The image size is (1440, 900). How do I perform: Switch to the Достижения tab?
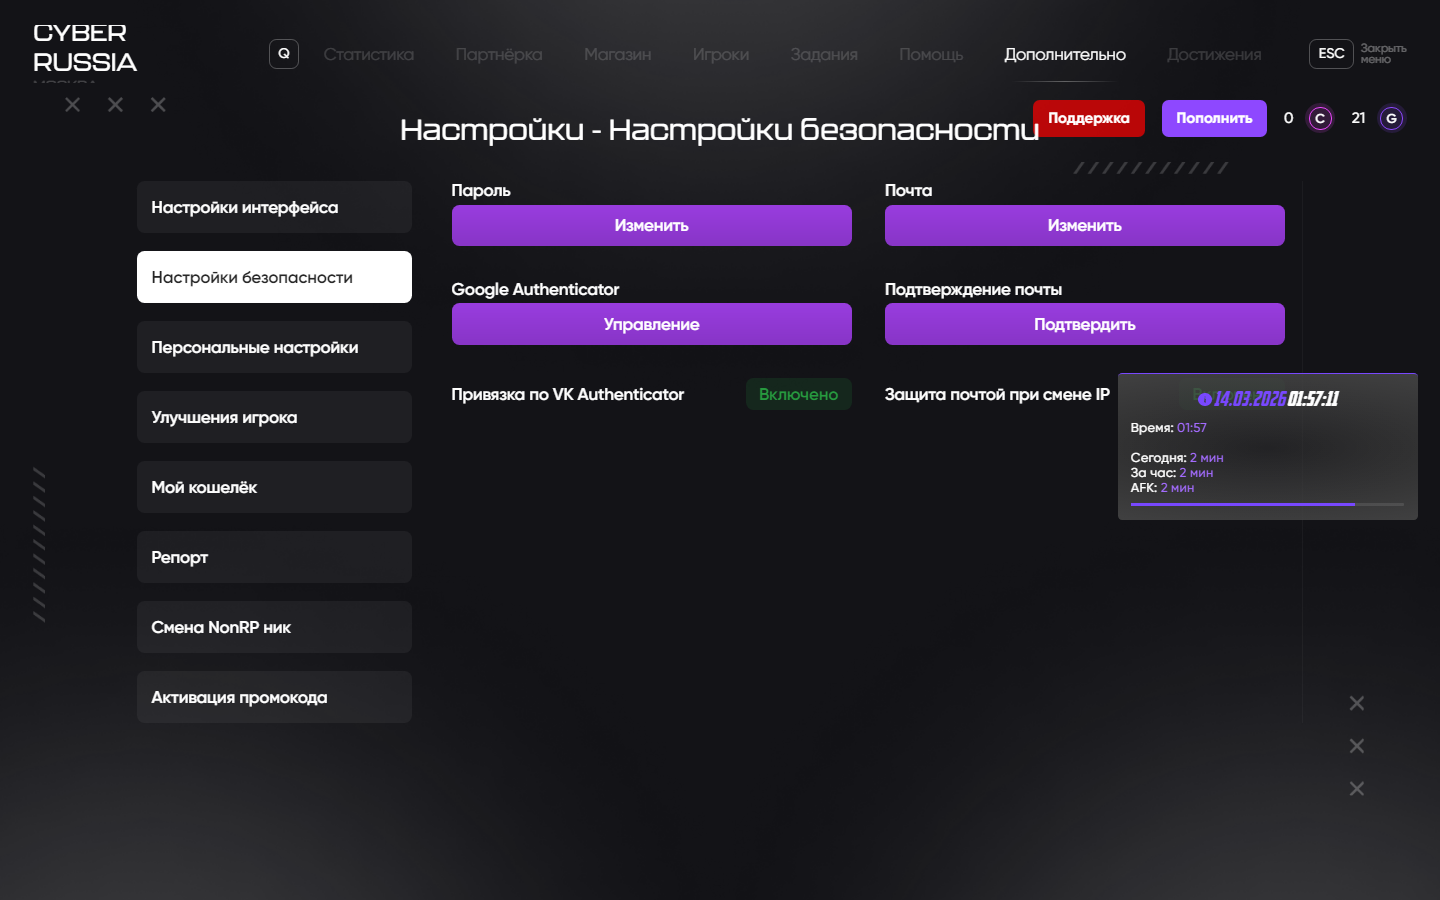1213,55
